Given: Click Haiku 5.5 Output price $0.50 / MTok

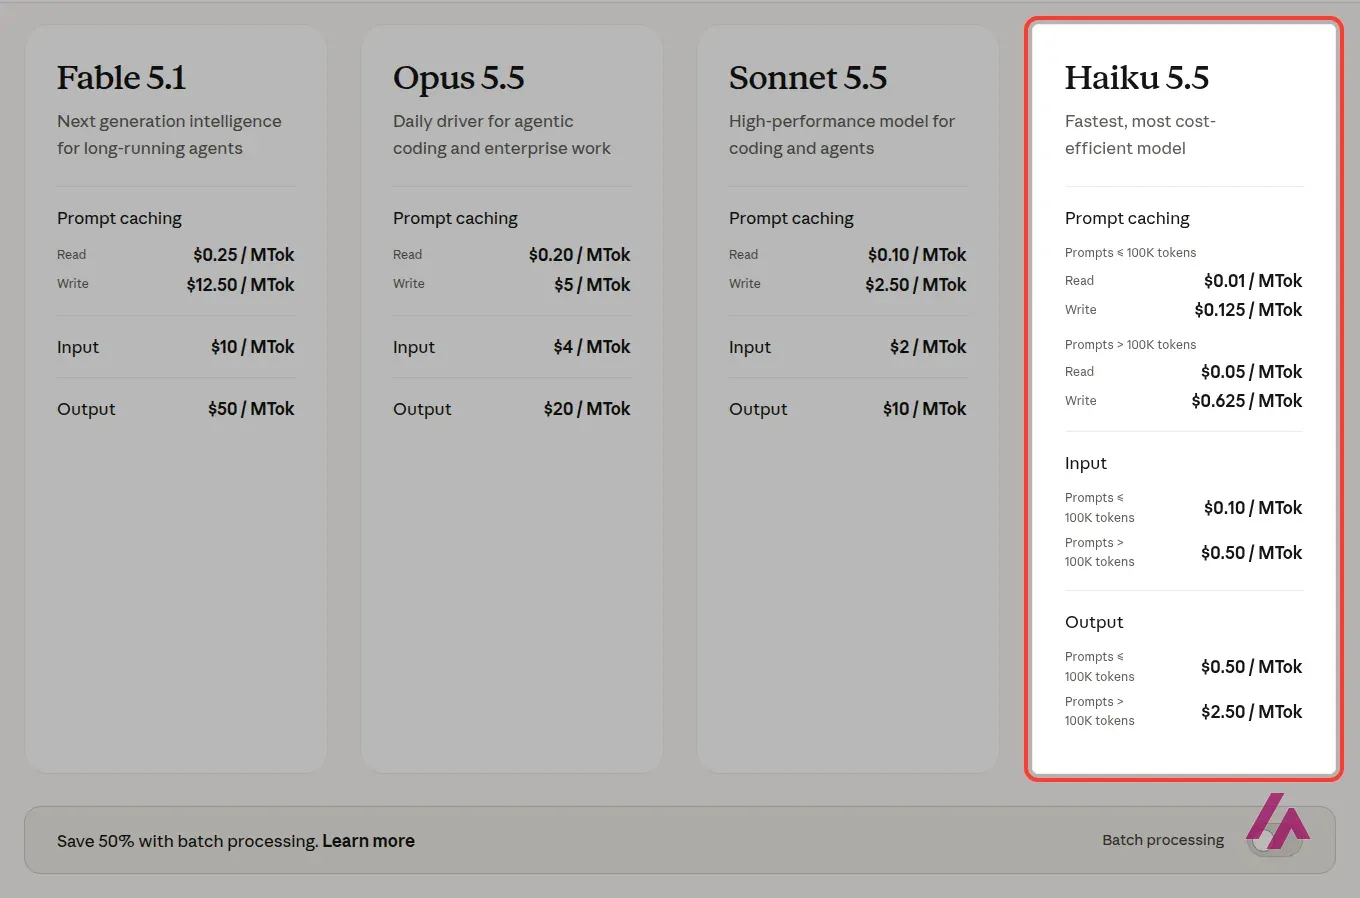Looking at the screenshot, I should coord(1252,667).
